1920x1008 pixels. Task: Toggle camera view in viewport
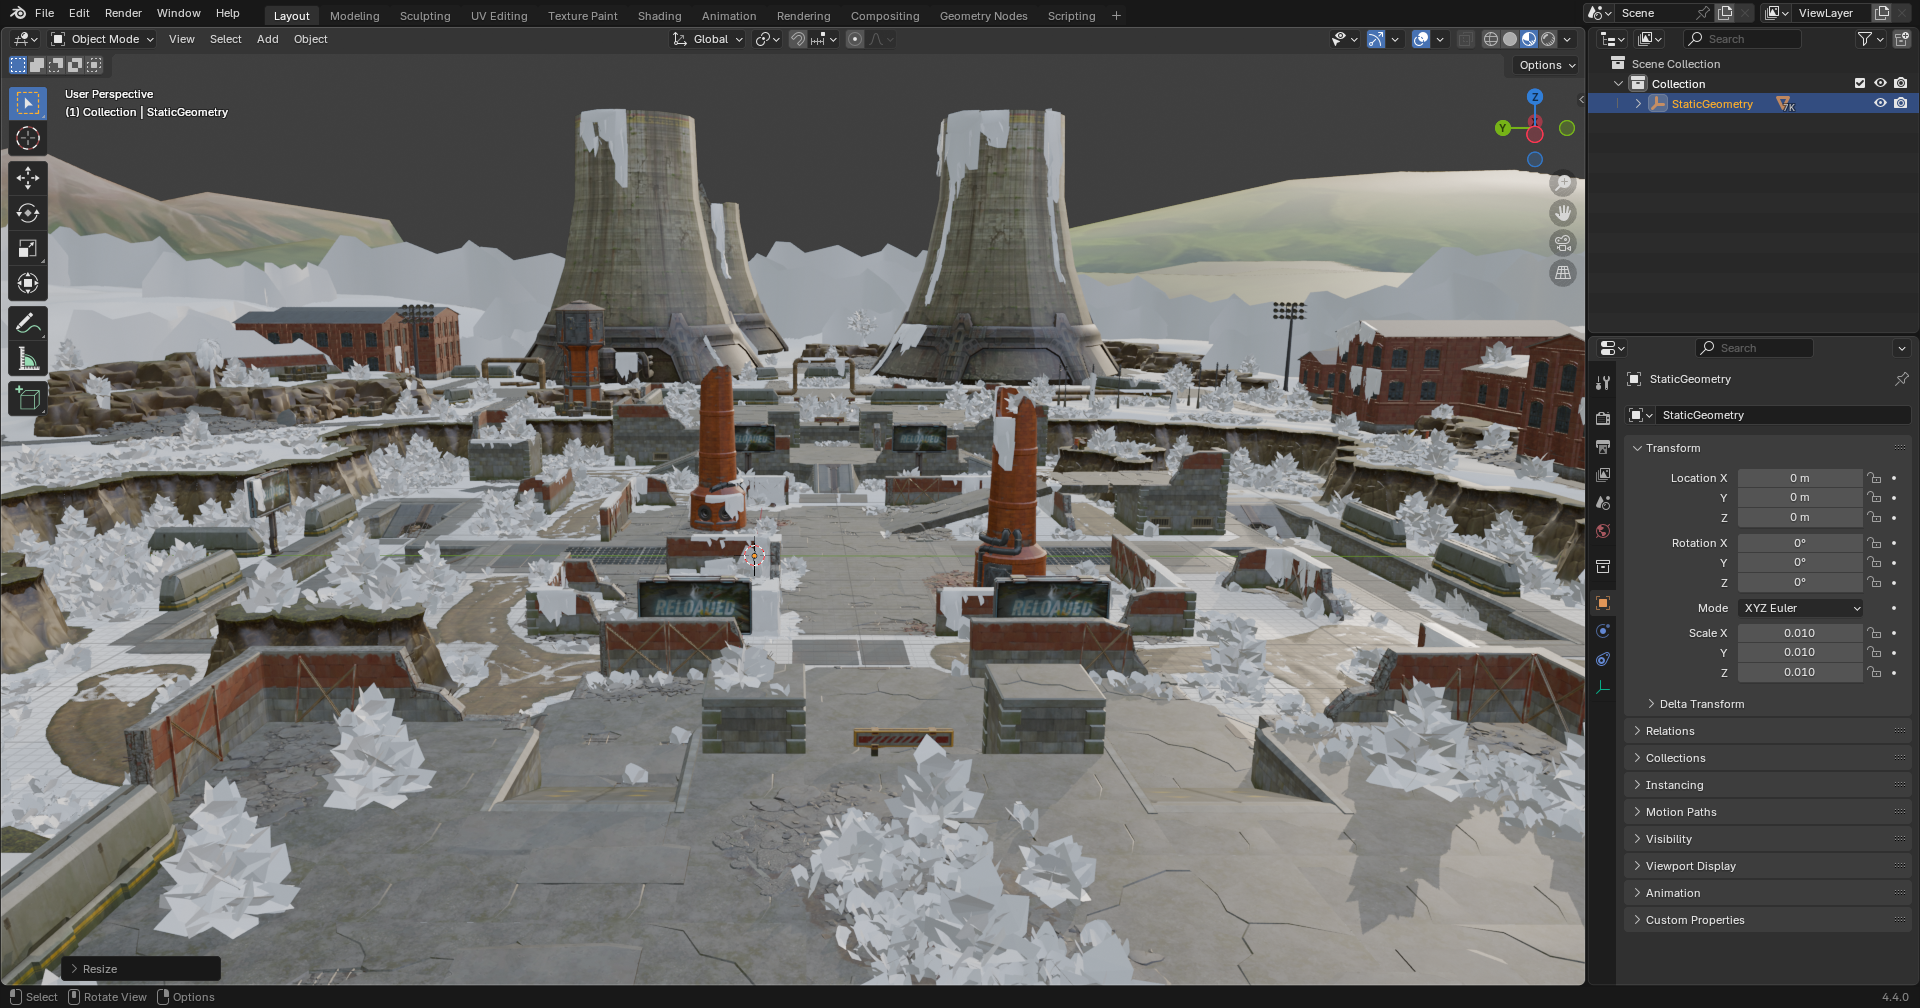pos(1562,243)
